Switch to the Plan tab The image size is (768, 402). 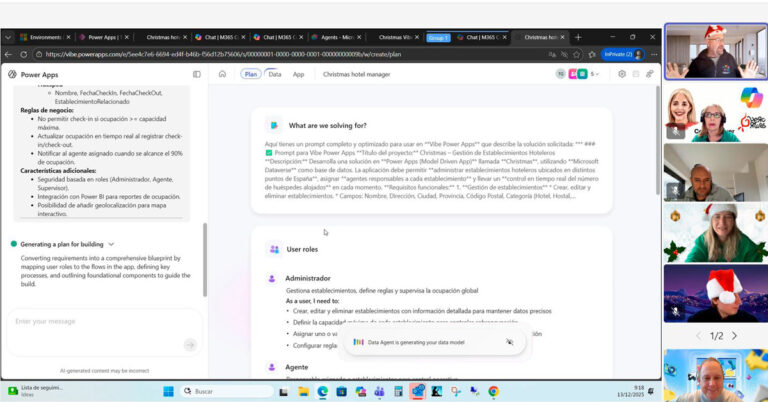click(250, 74)
